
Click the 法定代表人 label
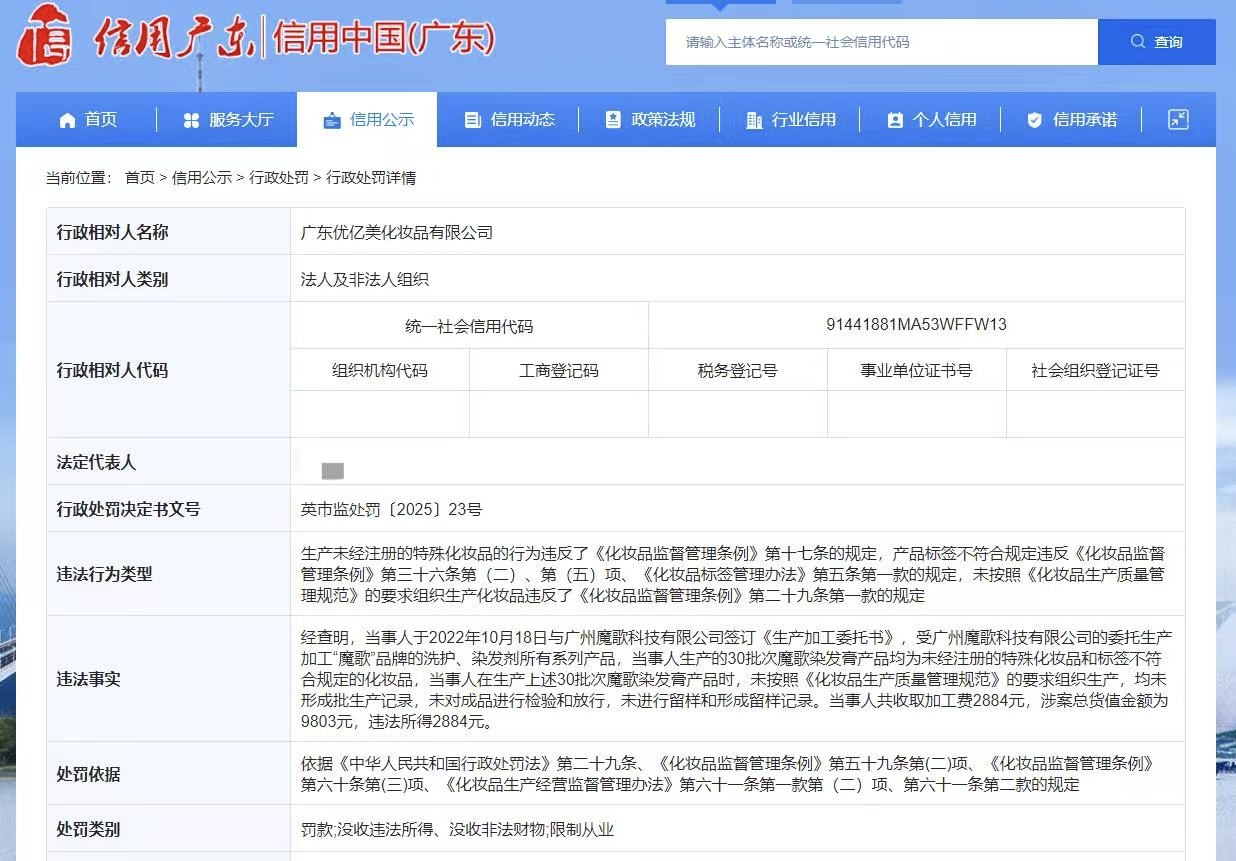pos(96,462)
